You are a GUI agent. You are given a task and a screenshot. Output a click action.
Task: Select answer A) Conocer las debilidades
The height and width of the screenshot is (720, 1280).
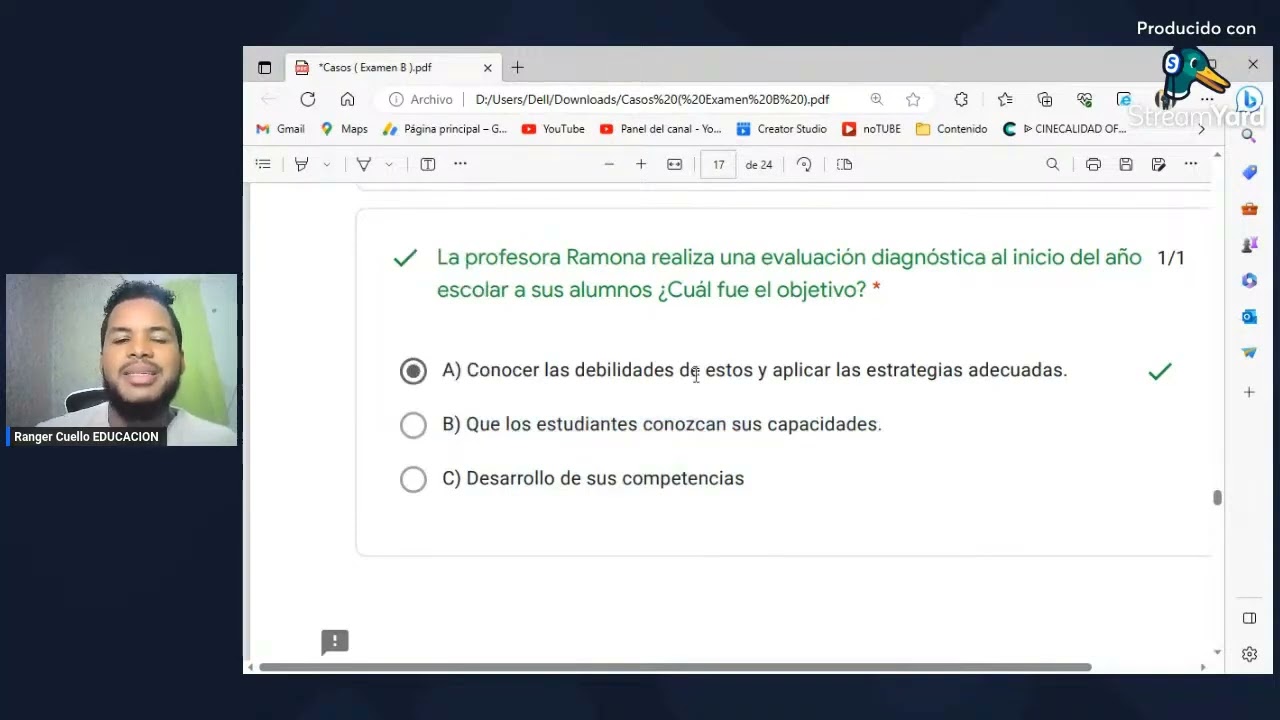[413, 371]
